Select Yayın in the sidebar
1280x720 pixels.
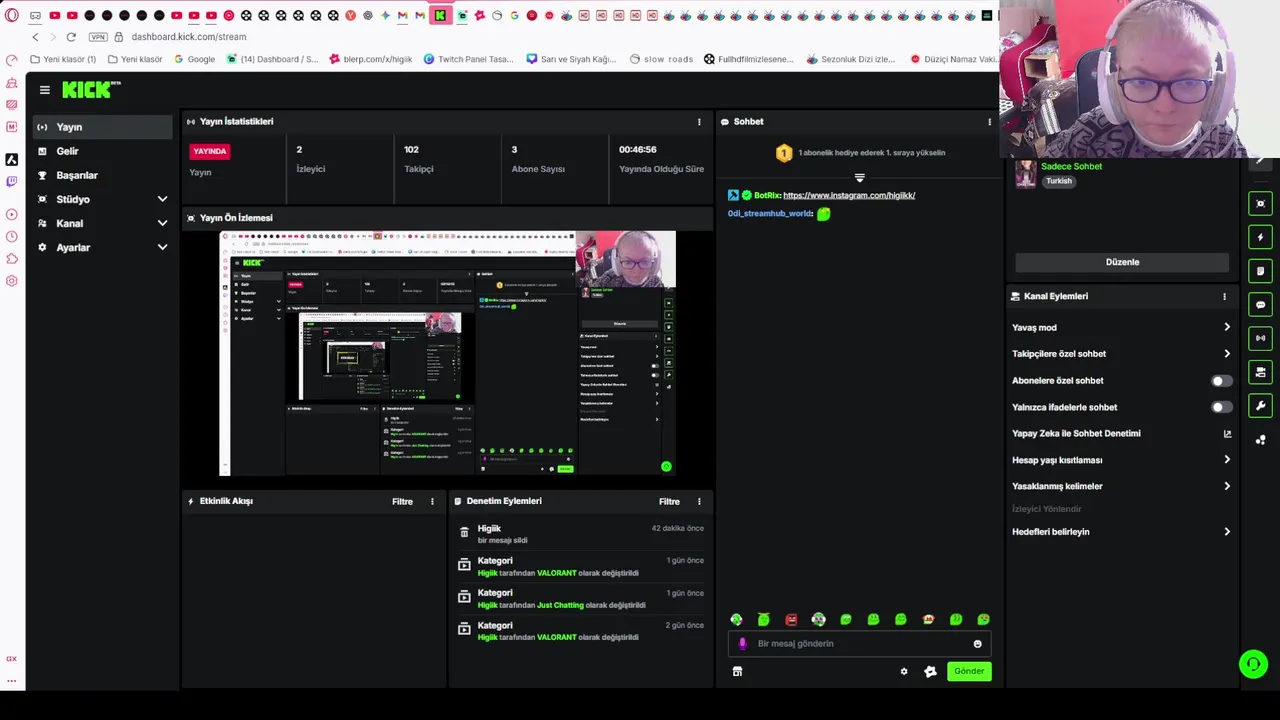click(100, 127)
